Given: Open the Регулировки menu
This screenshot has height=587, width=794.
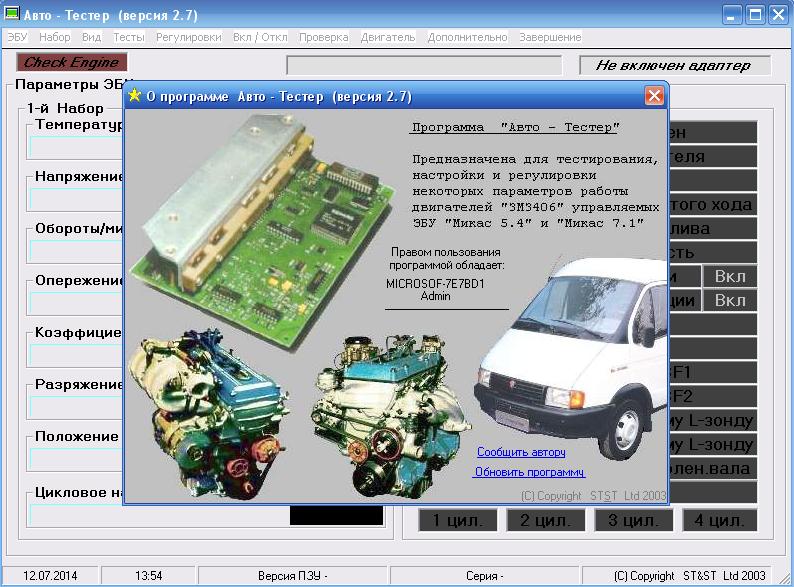Looking at the screenshot, I should 188,37.
